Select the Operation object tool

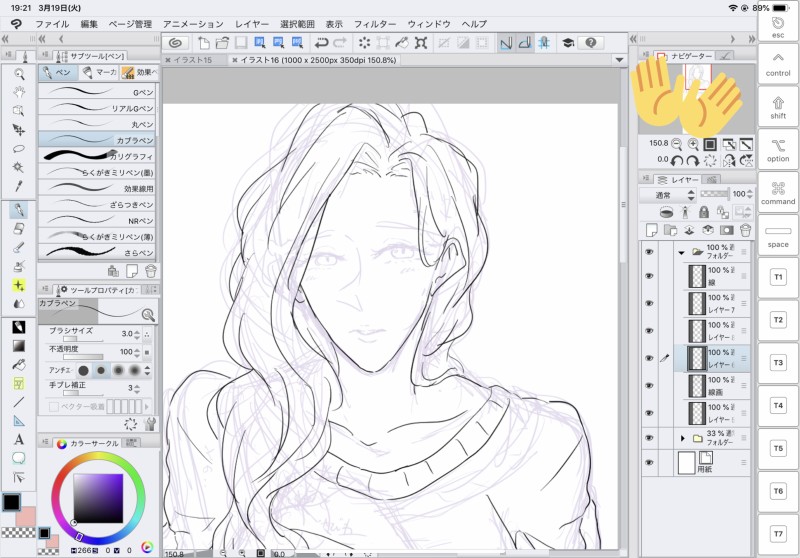(19, 111)
